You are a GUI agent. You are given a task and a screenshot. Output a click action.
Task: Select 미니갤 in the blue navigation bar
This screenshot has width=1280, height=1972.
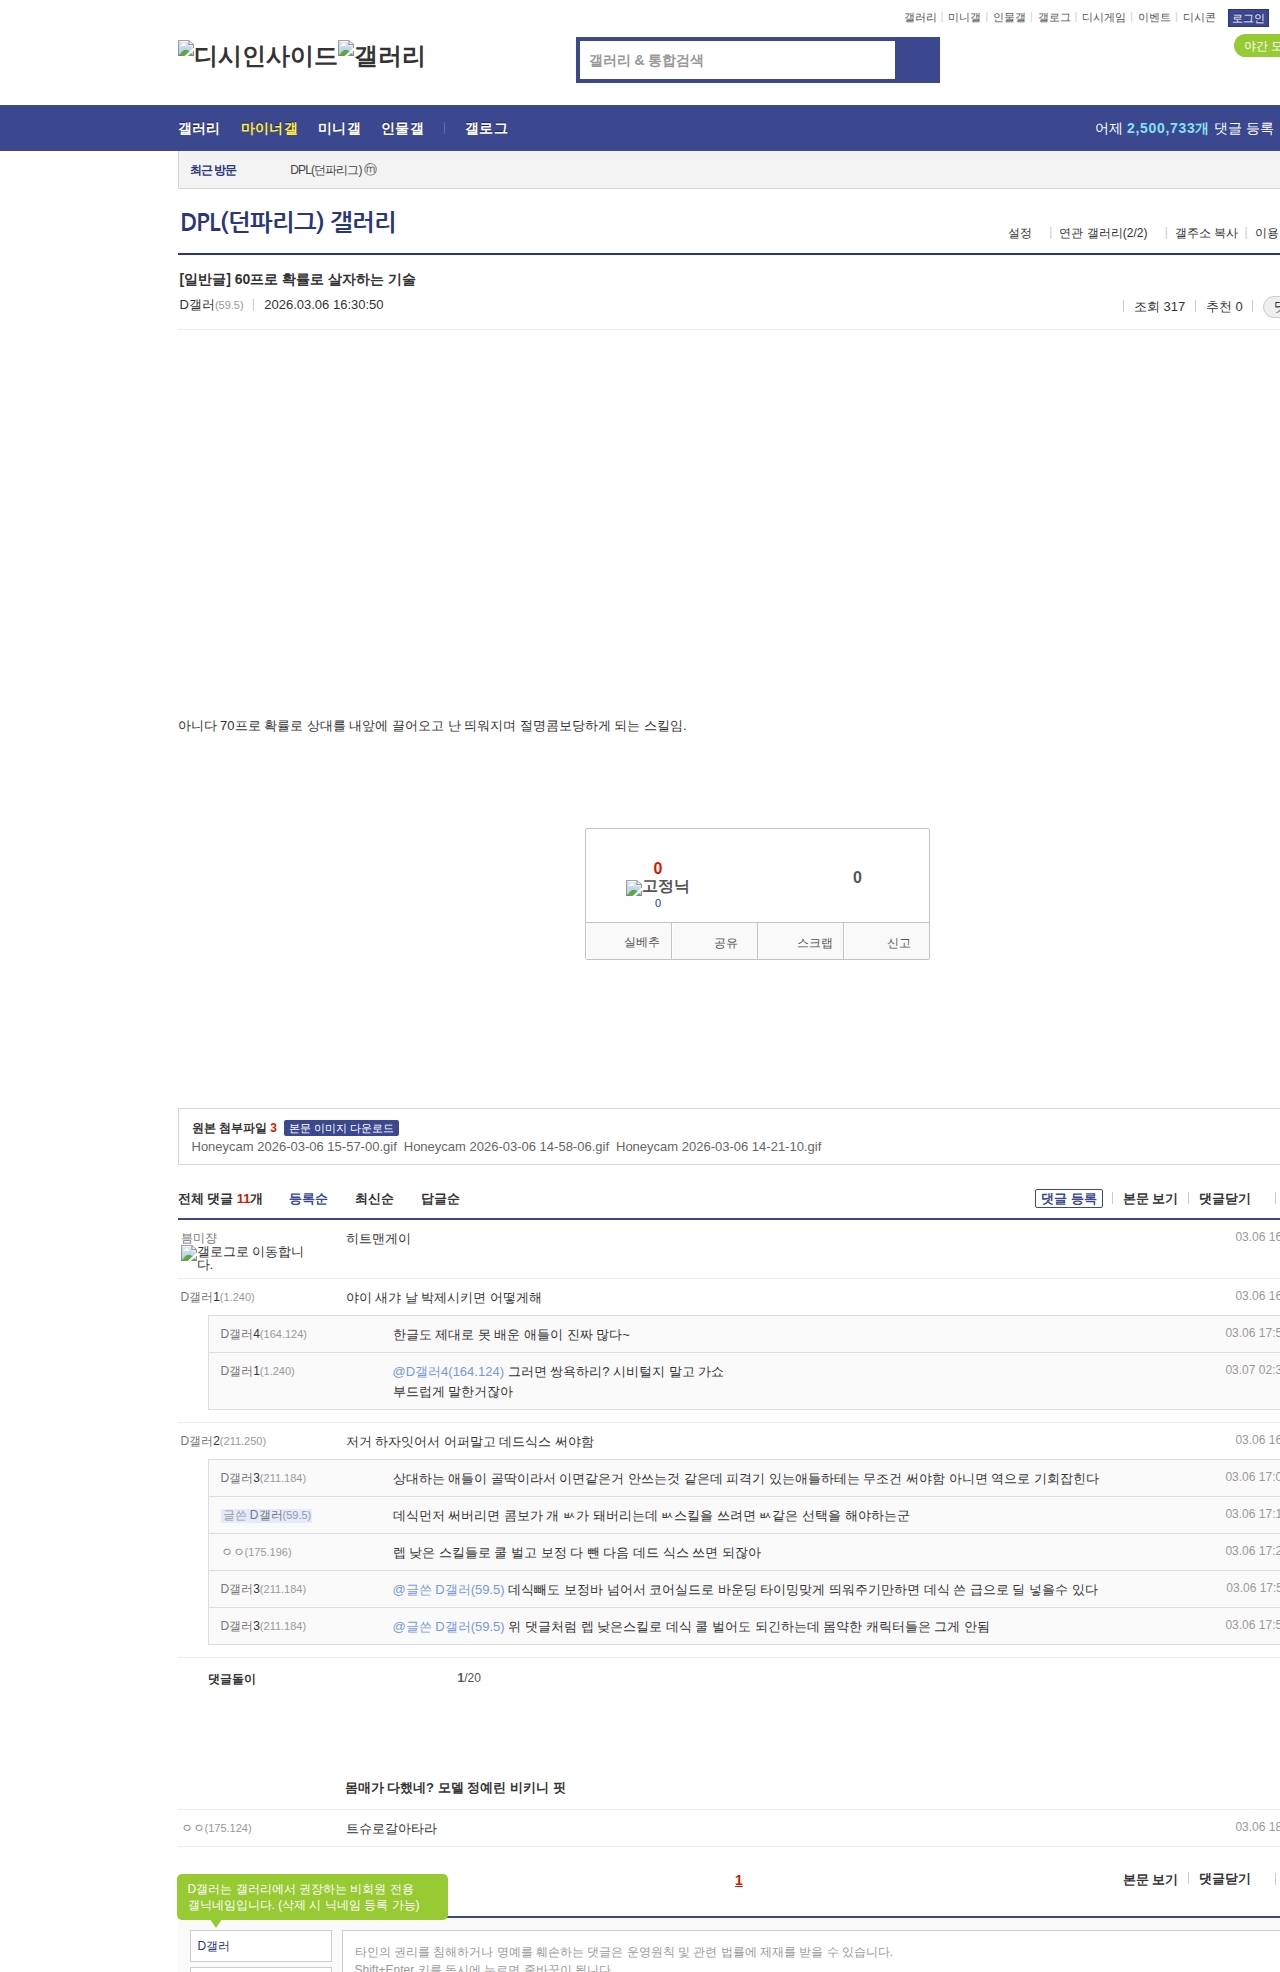[339, 129]
